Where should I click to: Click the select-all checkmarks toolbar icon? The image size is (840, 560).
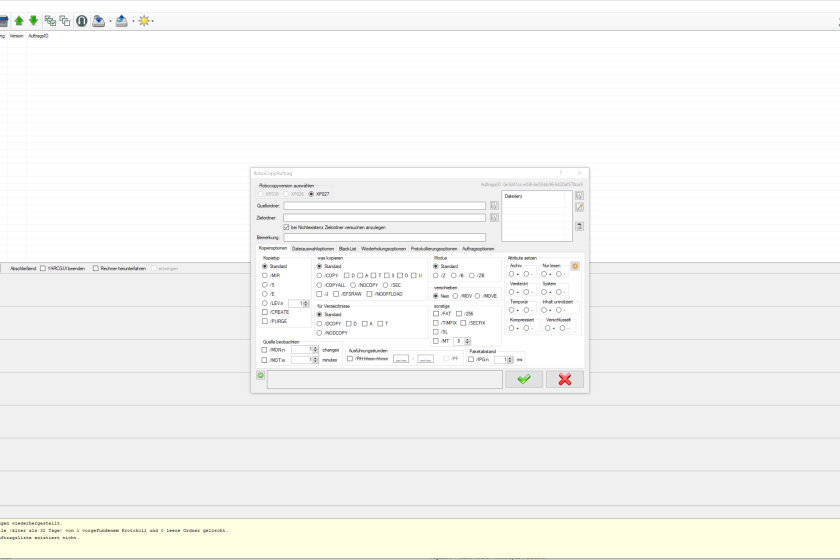[50, 21]
